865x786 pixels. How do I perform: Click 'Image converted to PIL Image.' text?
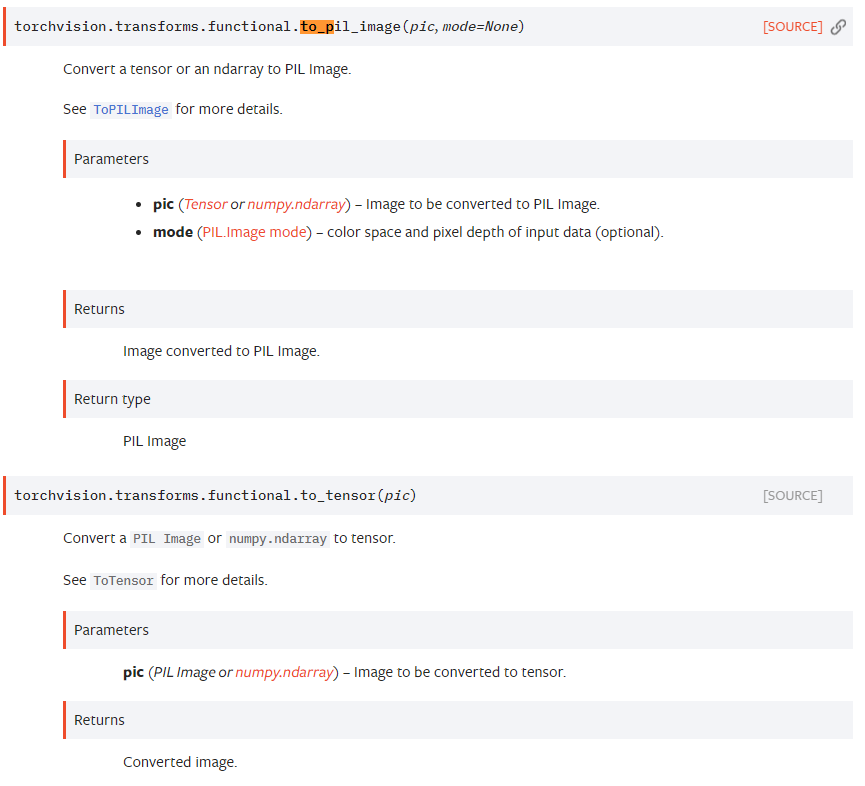point(221,351)
